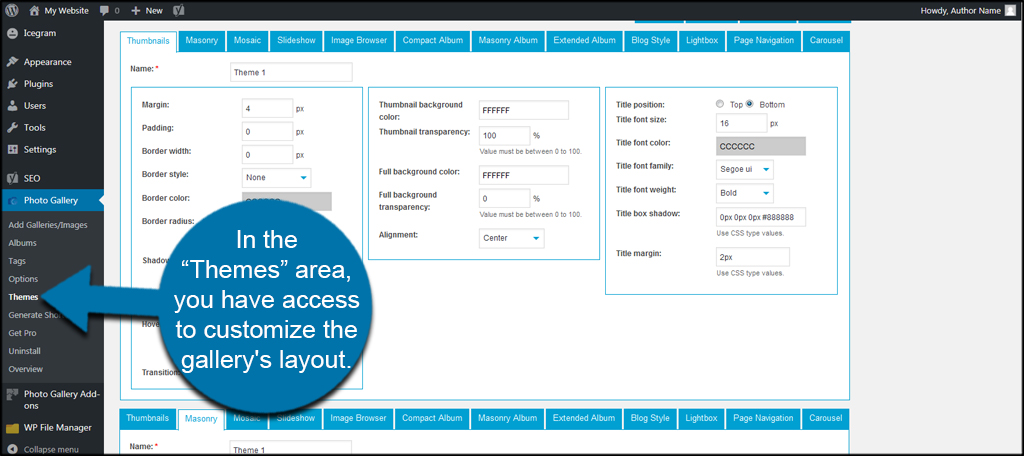Switch to the Image Browser tab in top panel
The image size is (1024, 456).
pos(359,41)
